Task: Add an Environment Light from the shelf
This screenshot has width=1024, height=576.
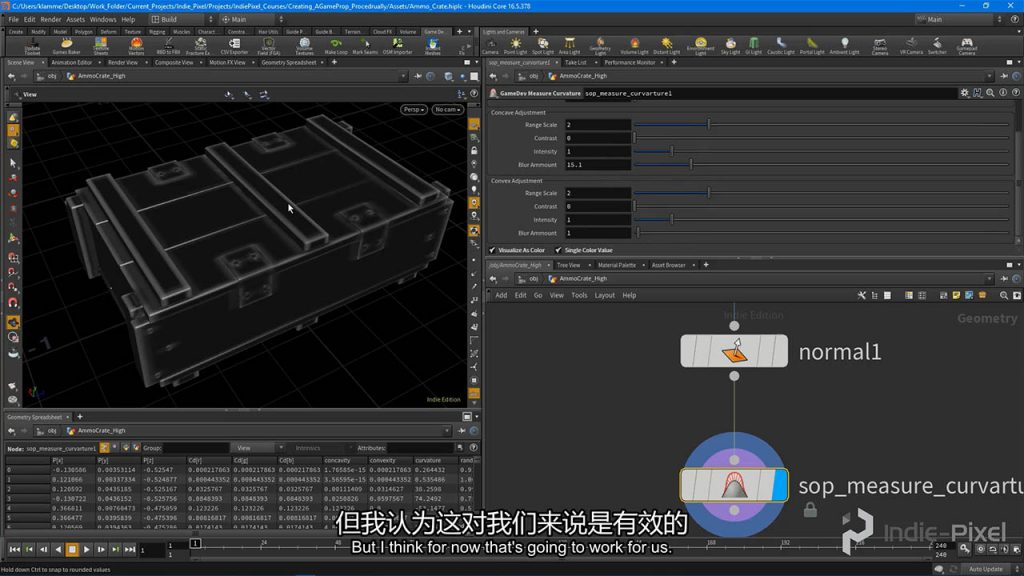Action: [x=700, y=46]
